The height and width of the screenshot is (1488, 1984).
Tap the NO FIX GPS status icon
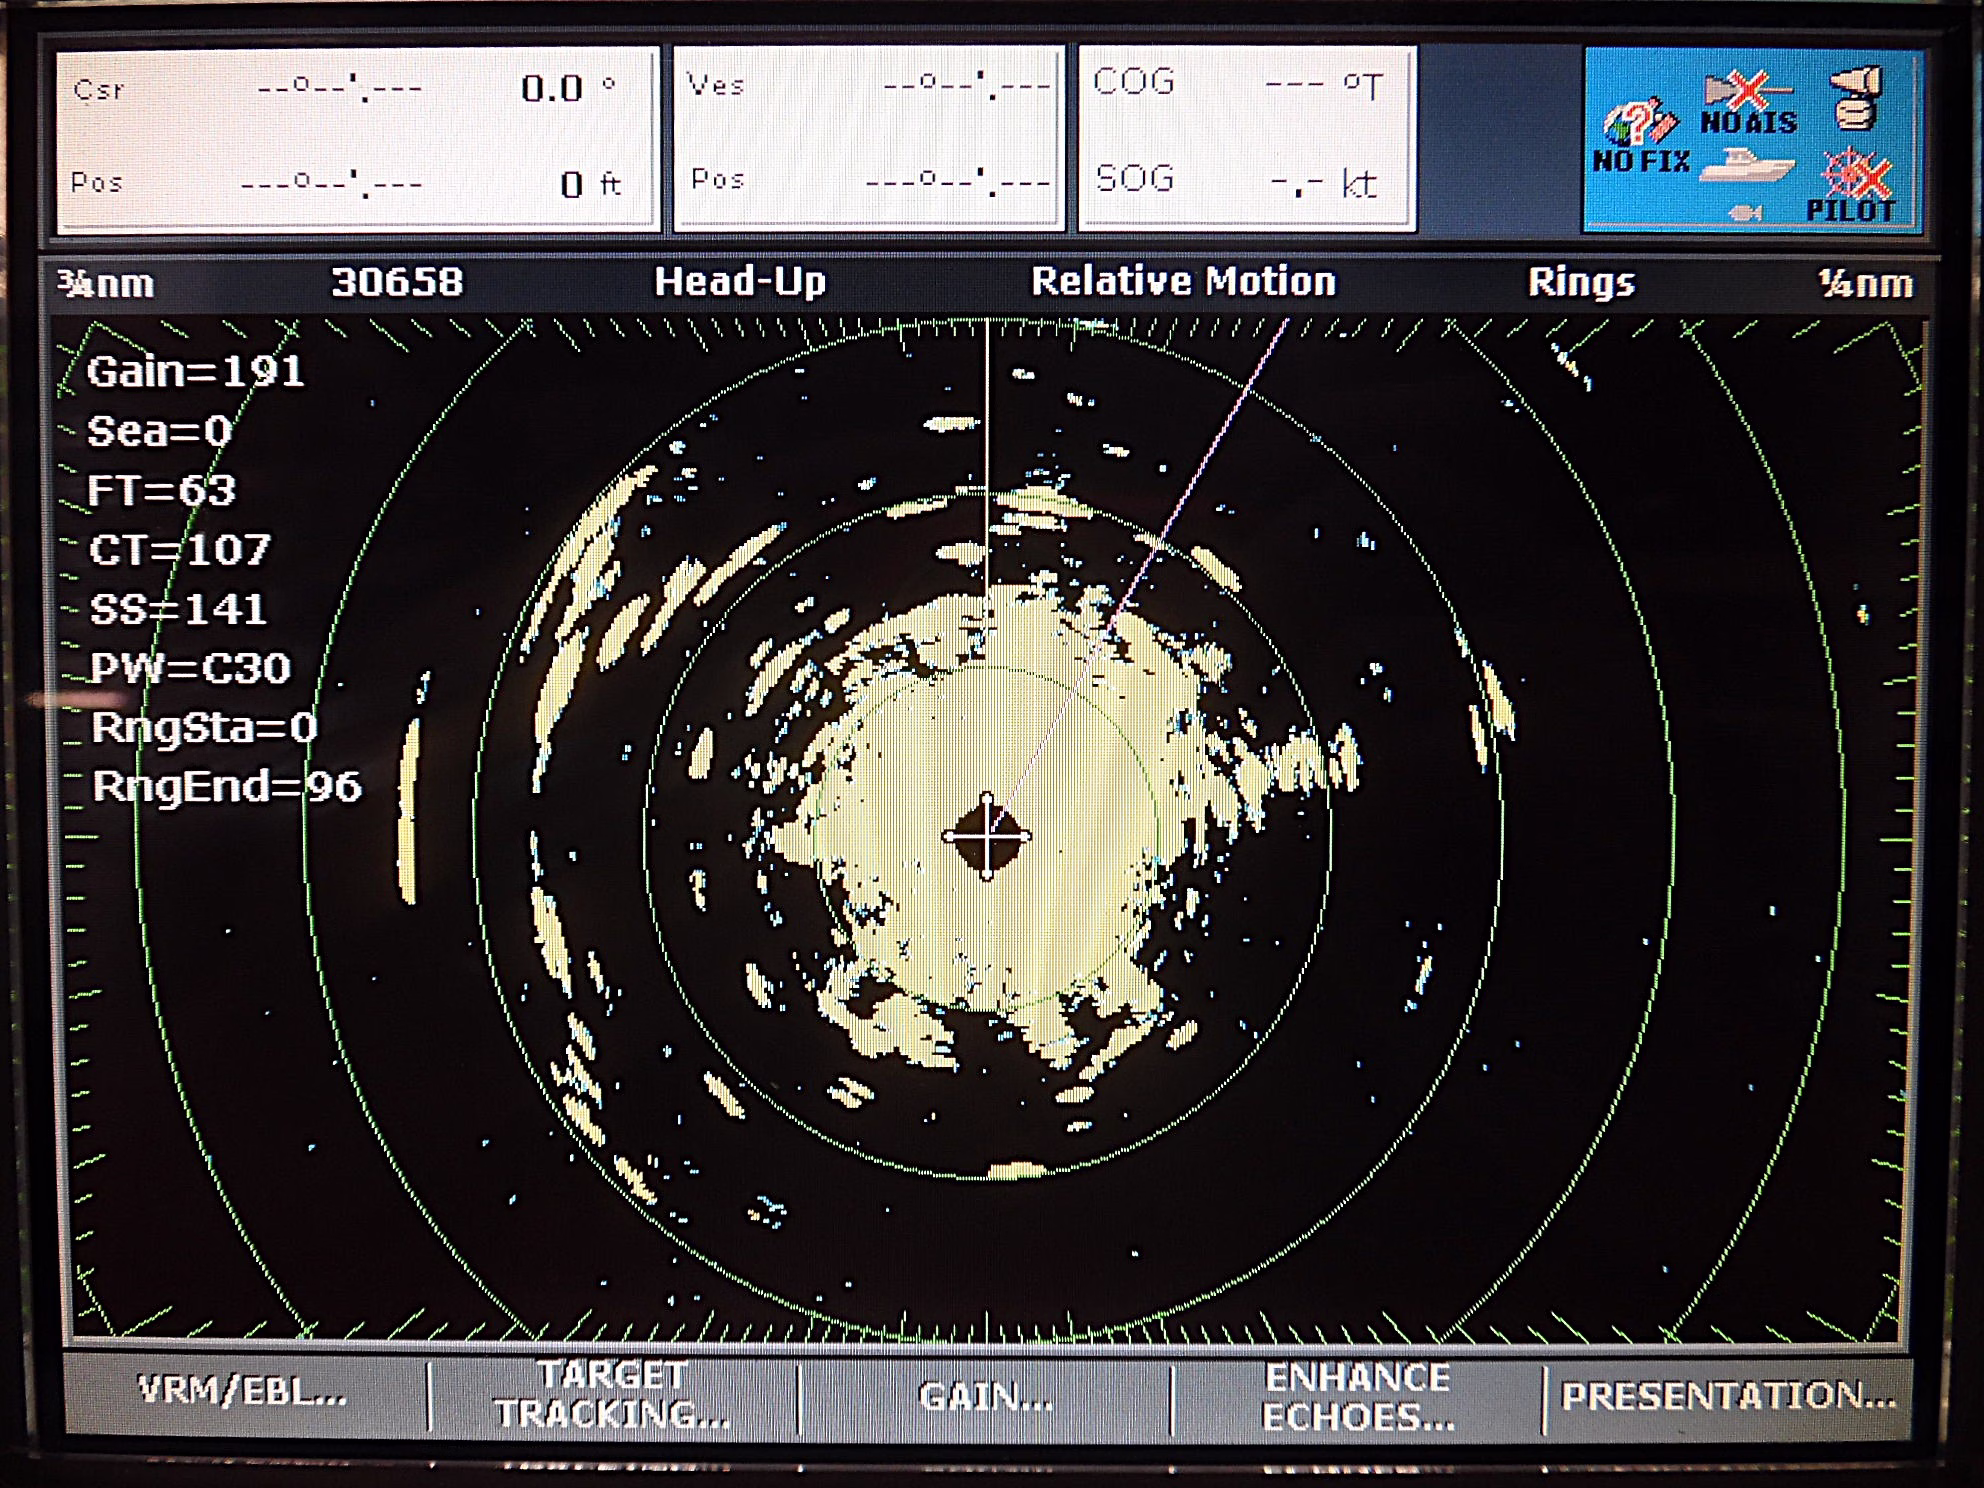click(1641, 138)
